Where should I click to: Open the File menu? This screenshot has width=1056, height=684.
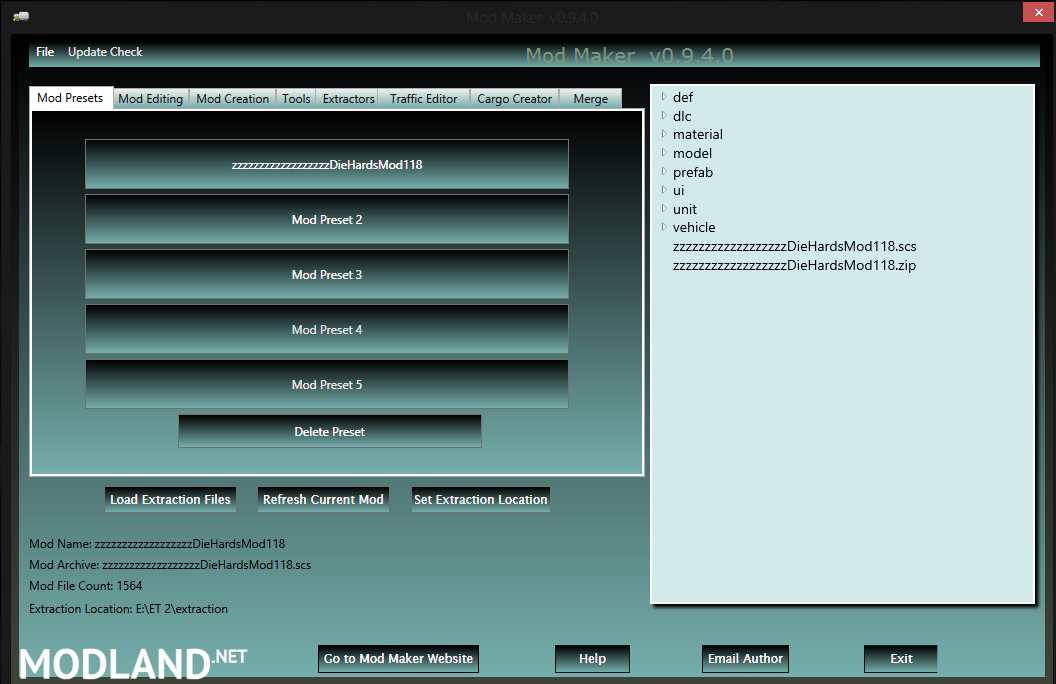click(45, 52)
